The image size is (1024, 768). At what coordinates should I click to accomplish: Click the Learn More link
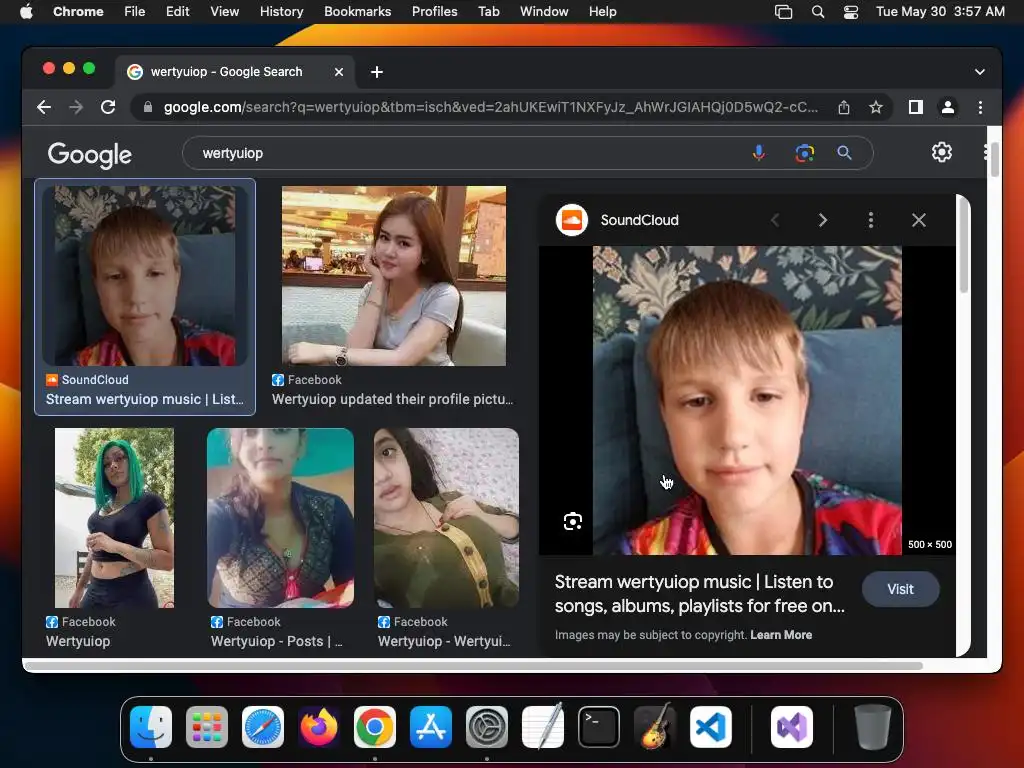781,635
